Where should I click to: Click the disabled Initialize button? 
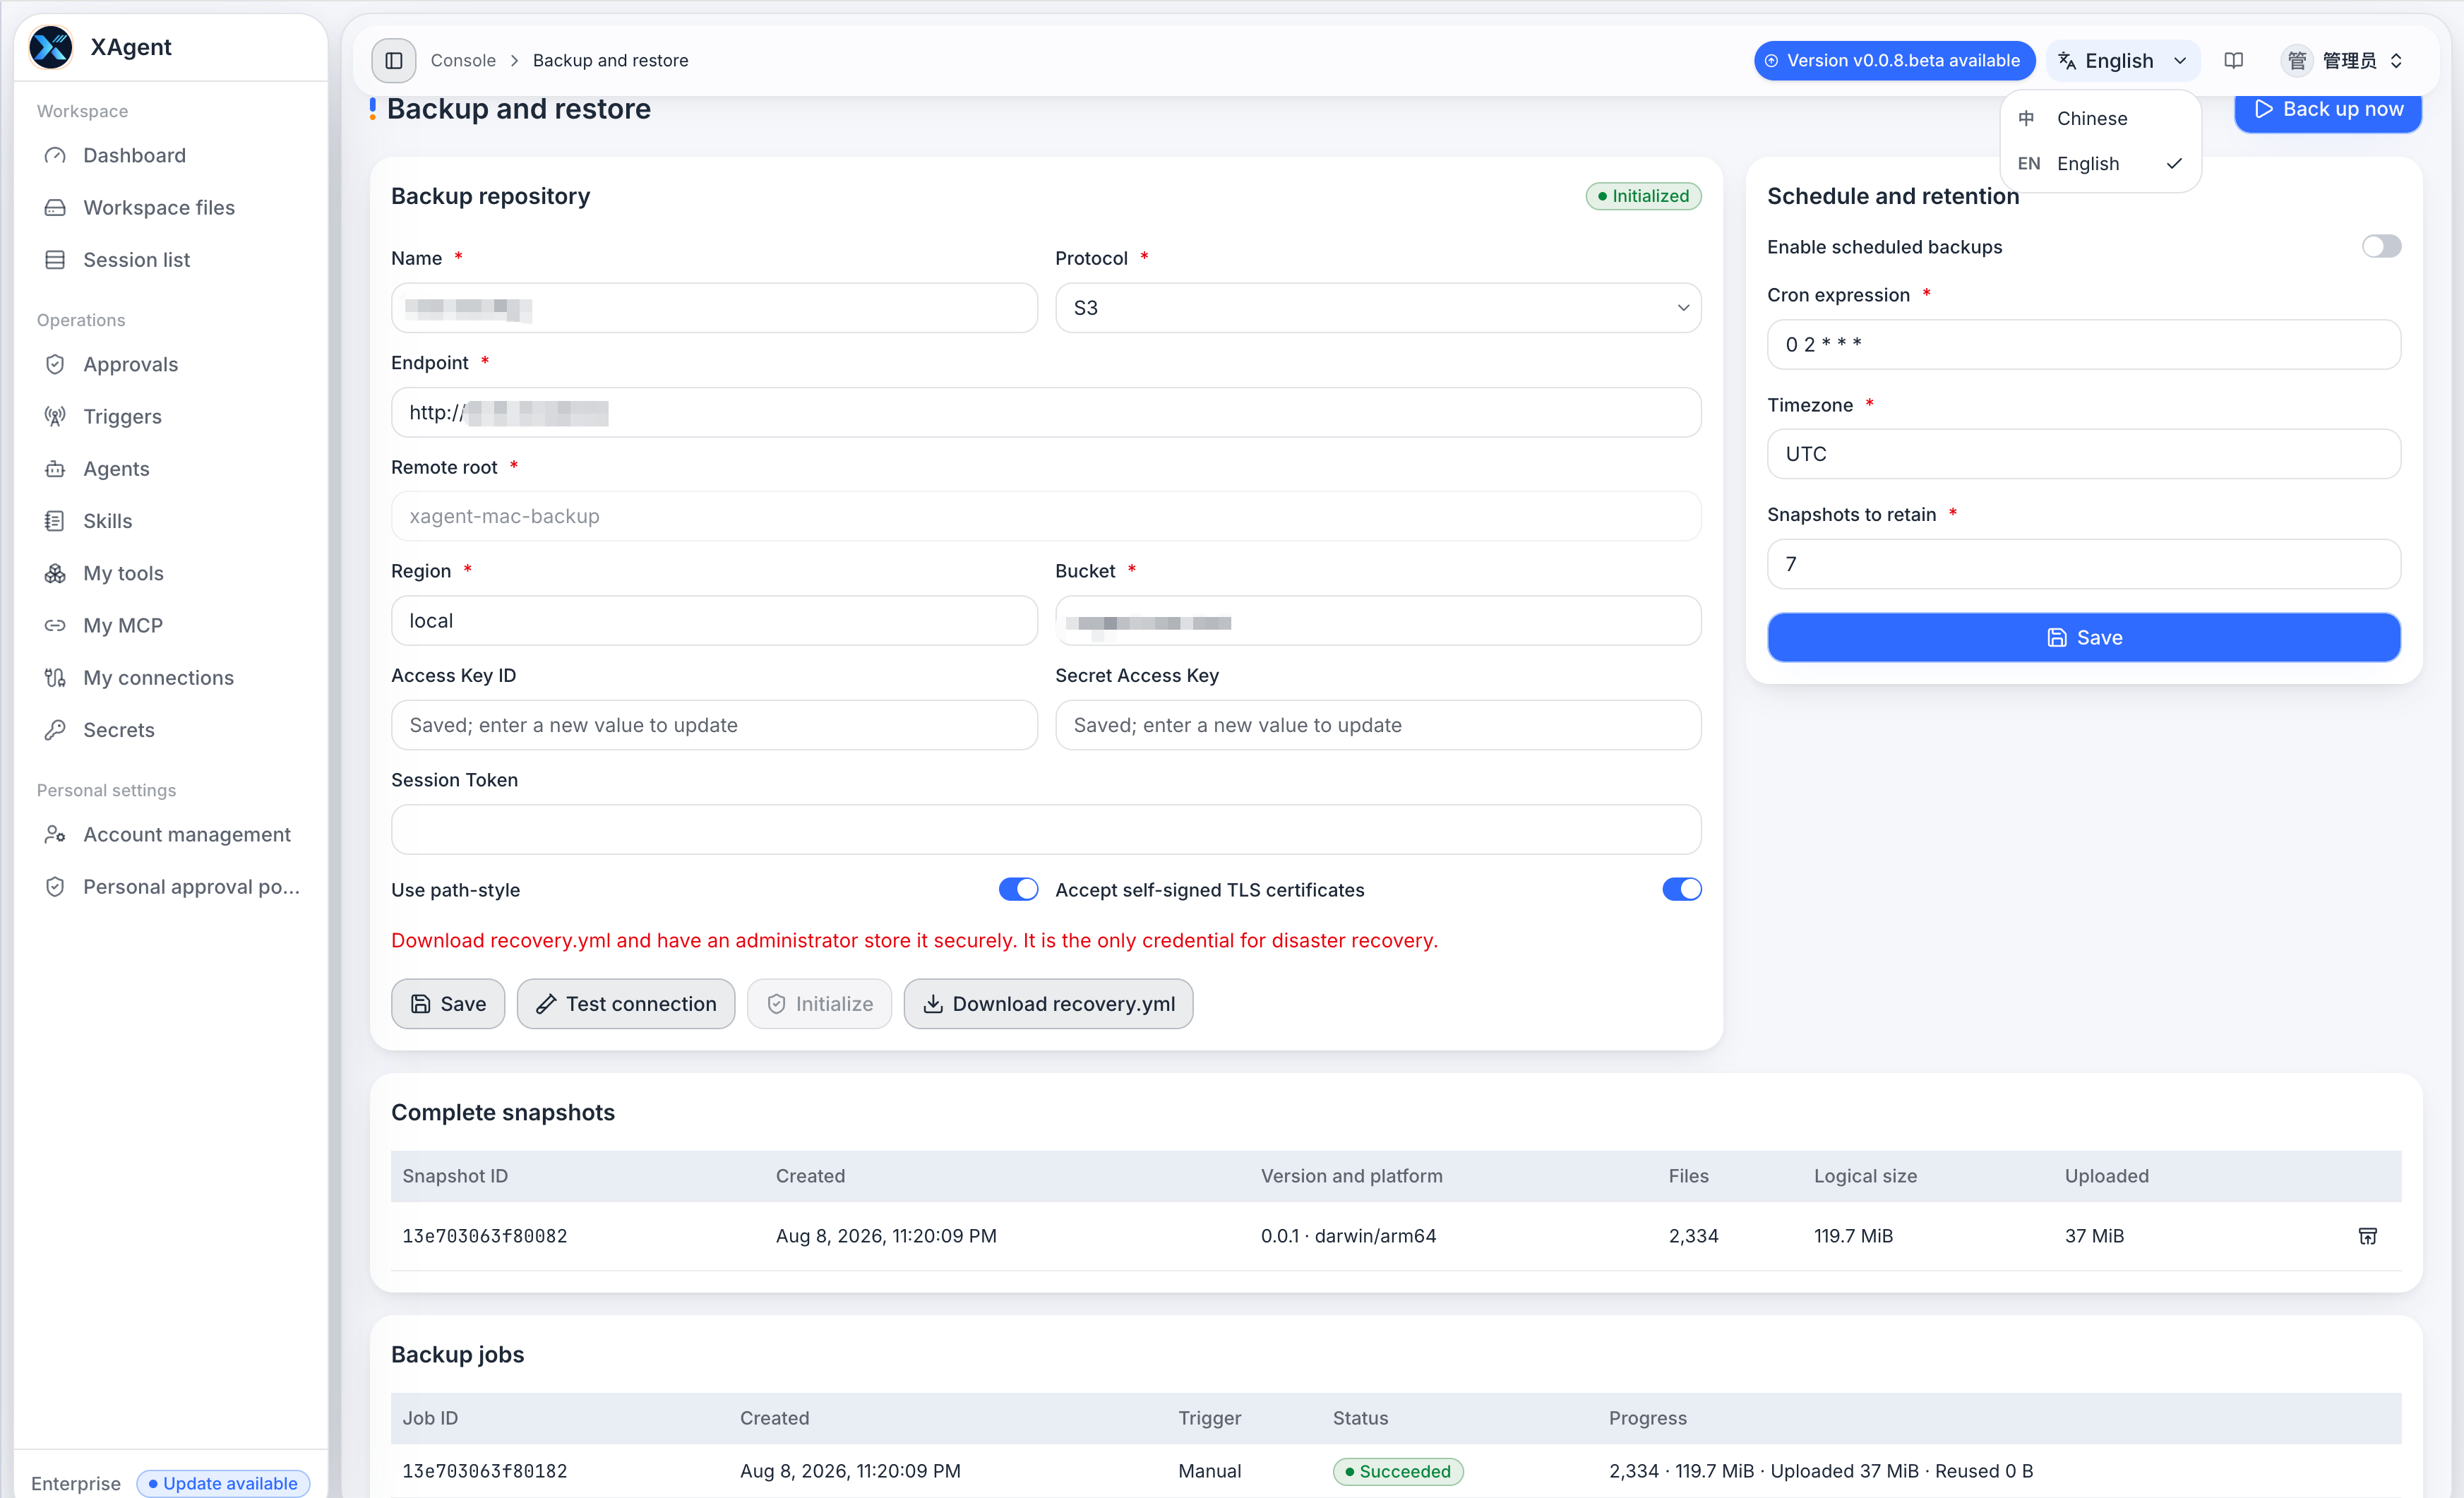818,1003
